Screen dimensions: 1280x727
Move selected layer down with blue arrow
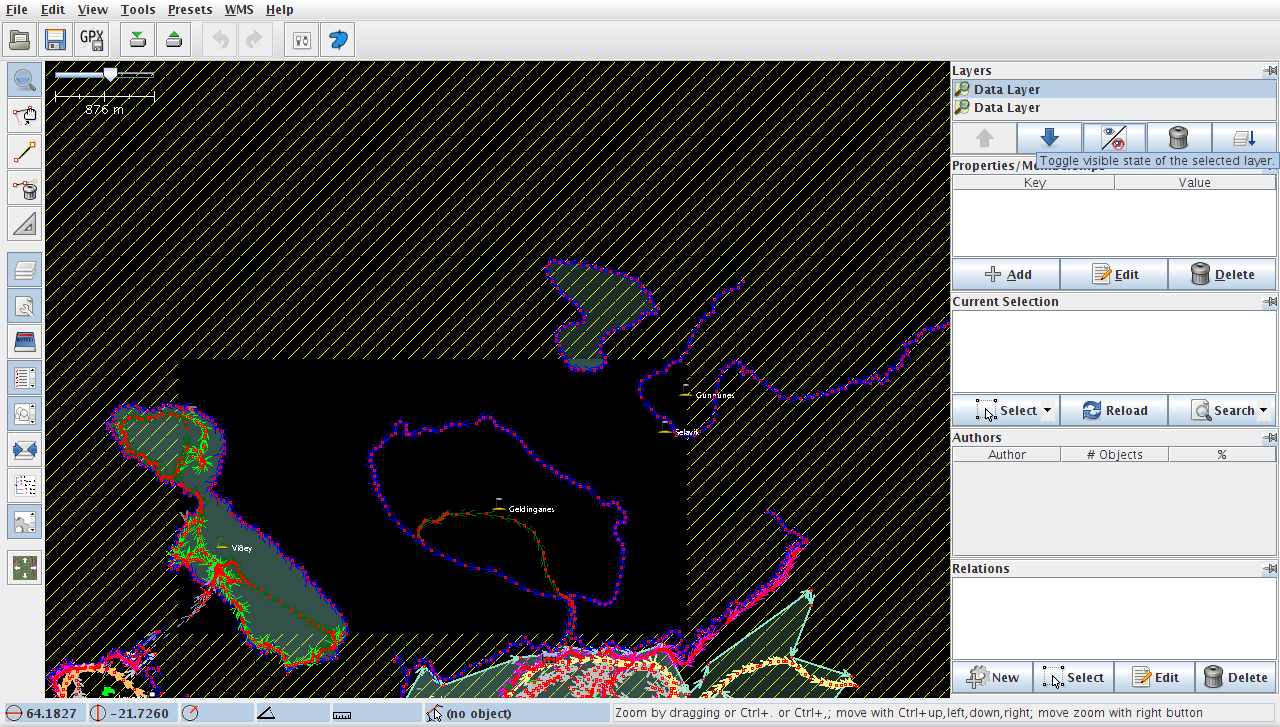1049,138
